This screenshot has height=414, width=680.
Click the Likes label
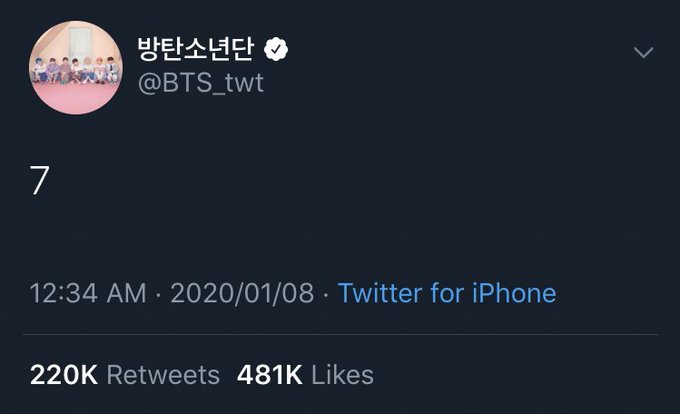tap(343, 375)
